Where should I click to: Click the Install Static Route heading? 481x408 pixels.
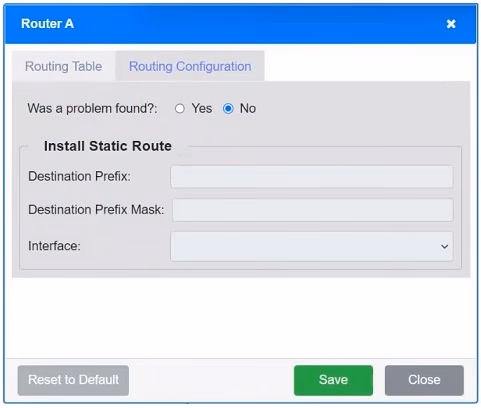click(108, 146)
